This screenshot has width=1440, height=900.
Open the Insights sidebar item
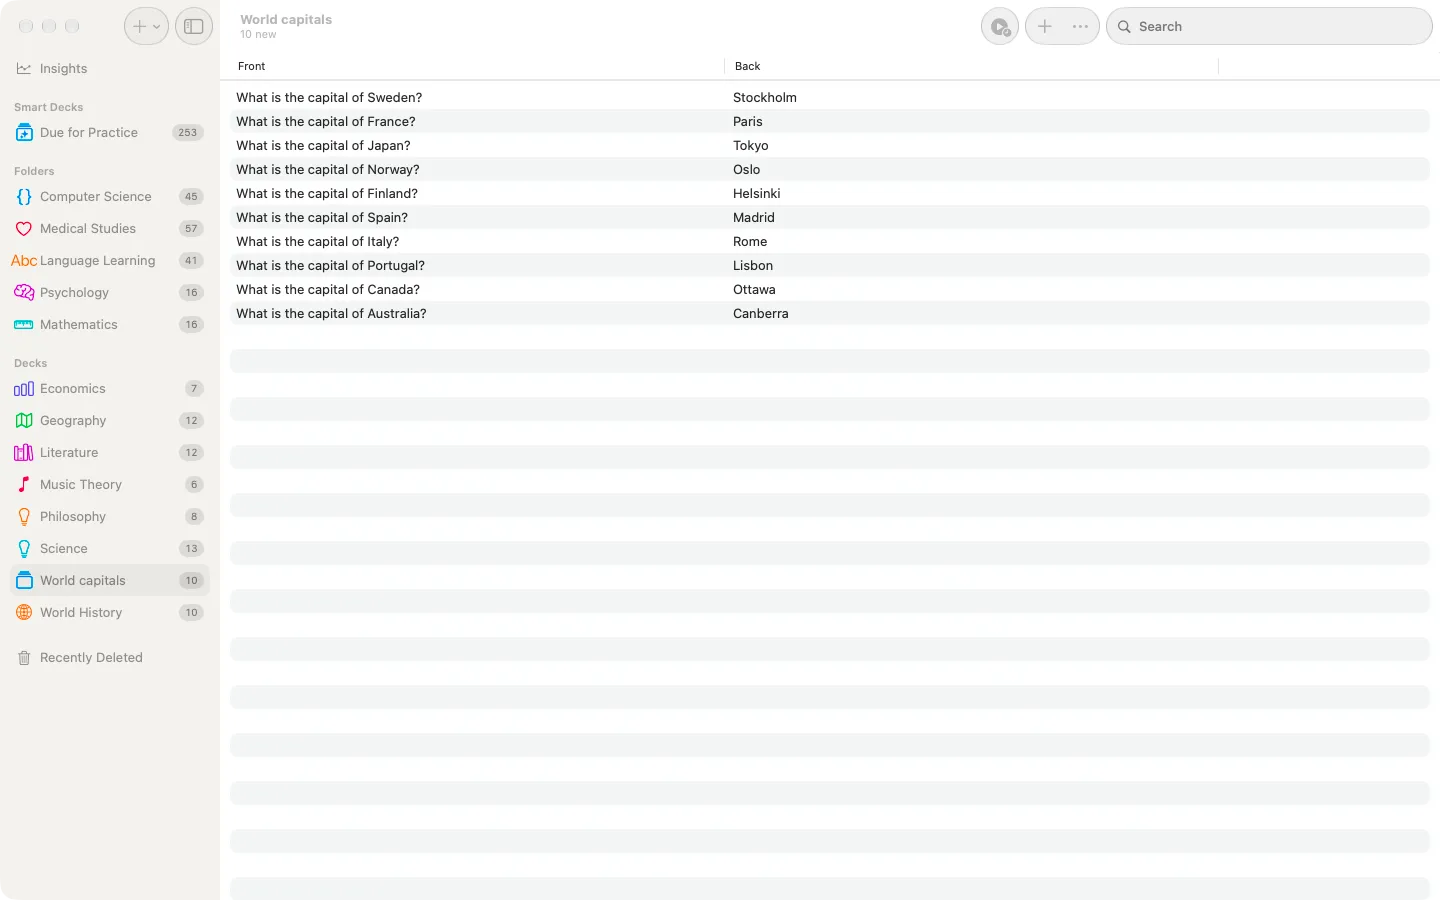(x=110, y=69)
